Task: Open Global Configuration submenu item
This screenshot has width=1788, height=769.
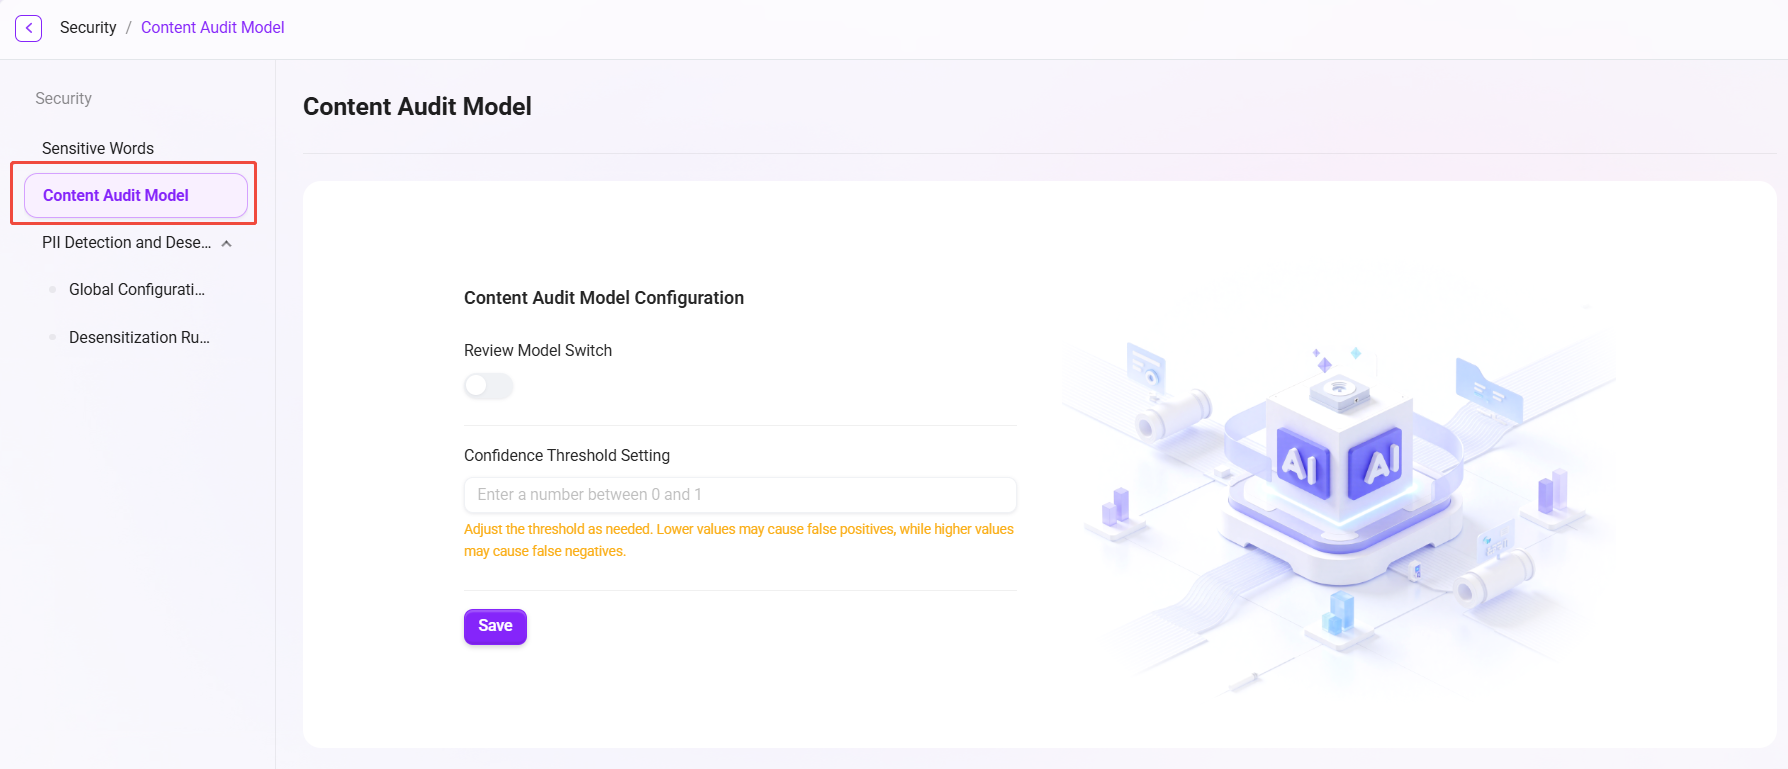Action: pyautogui.click(x=137, y=290)
